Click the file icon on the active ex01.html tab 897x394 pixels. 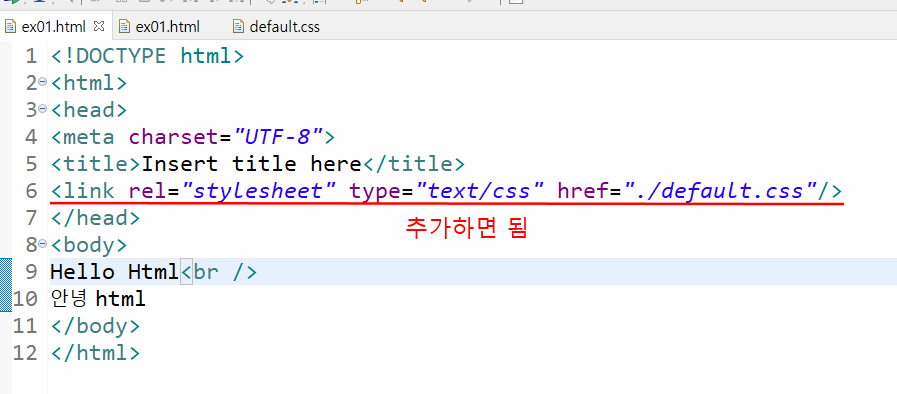pos(10,26)
